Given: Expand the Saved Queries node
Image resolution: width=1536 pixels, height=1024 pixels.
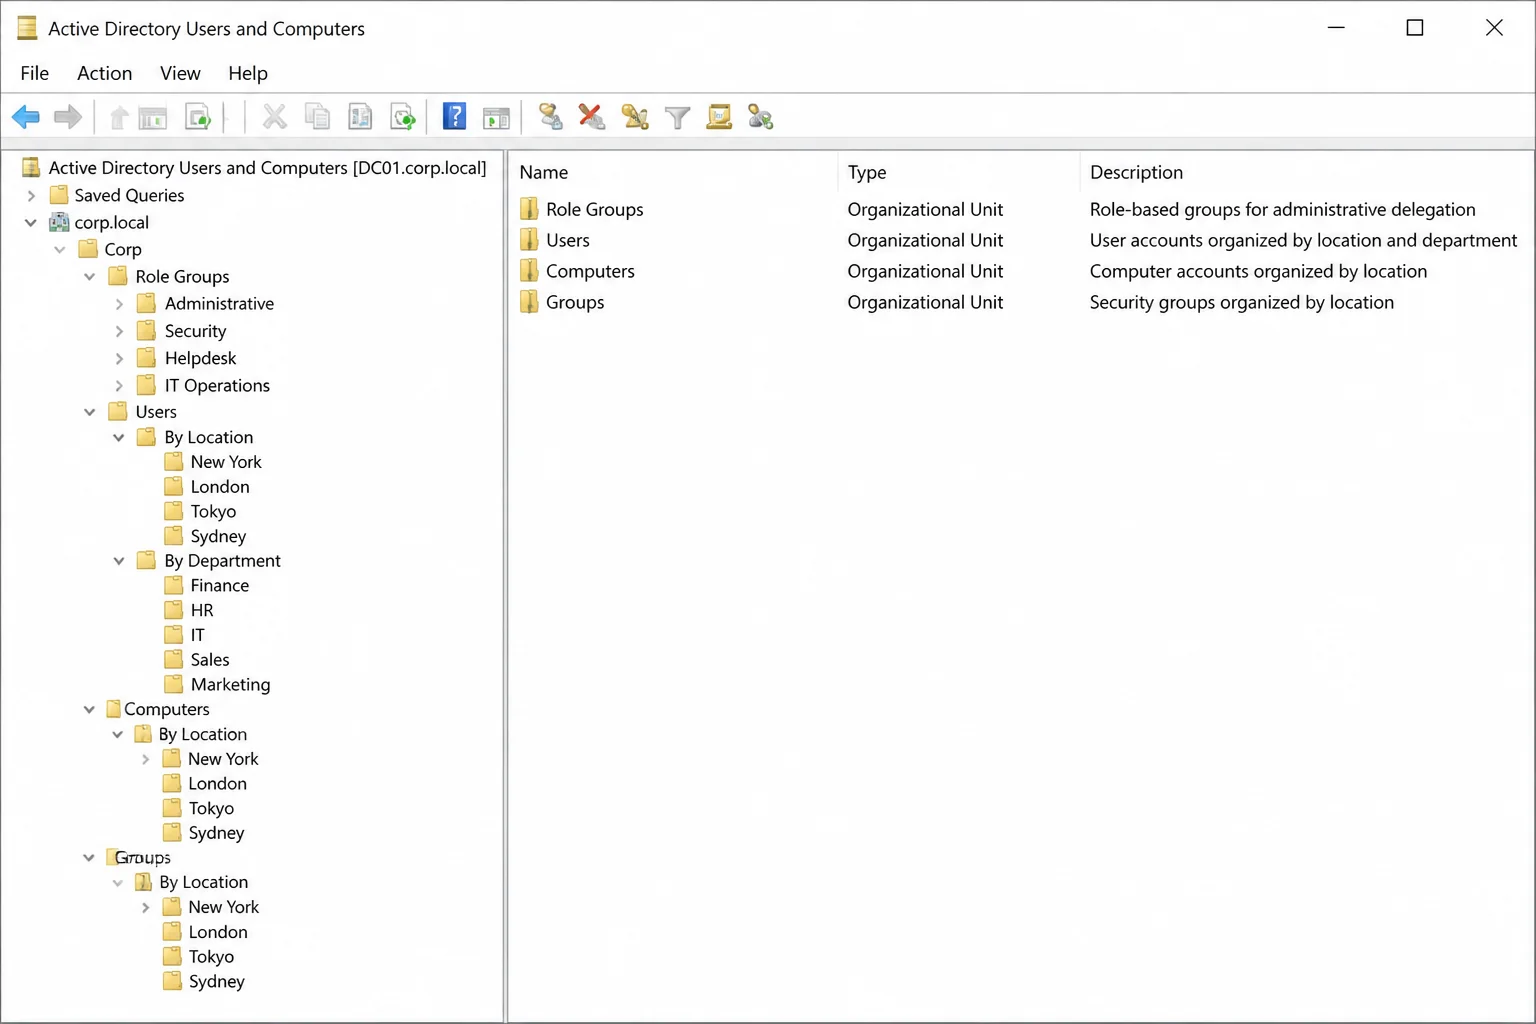Looking at the screenshot, I should (x=31, y=195).
